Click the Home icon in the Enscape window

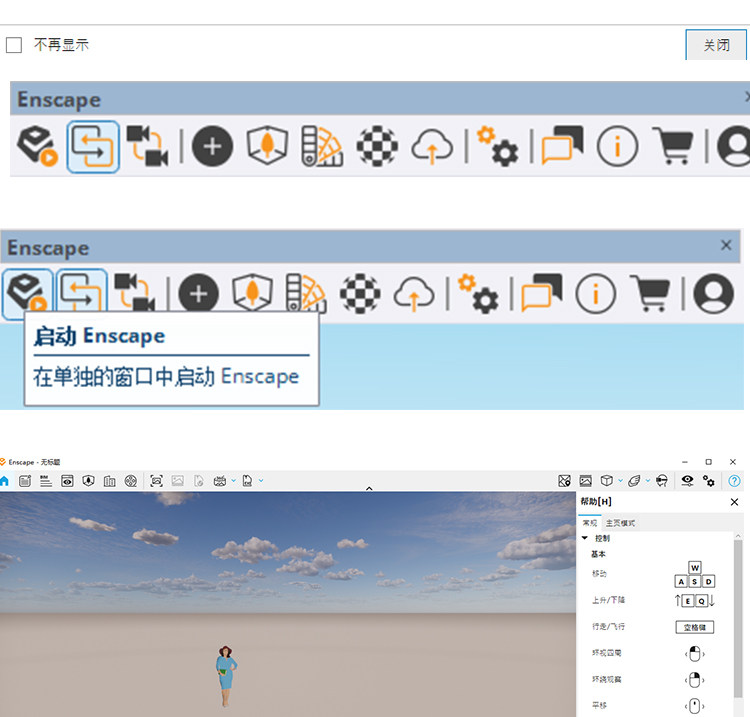coord(4,481)
